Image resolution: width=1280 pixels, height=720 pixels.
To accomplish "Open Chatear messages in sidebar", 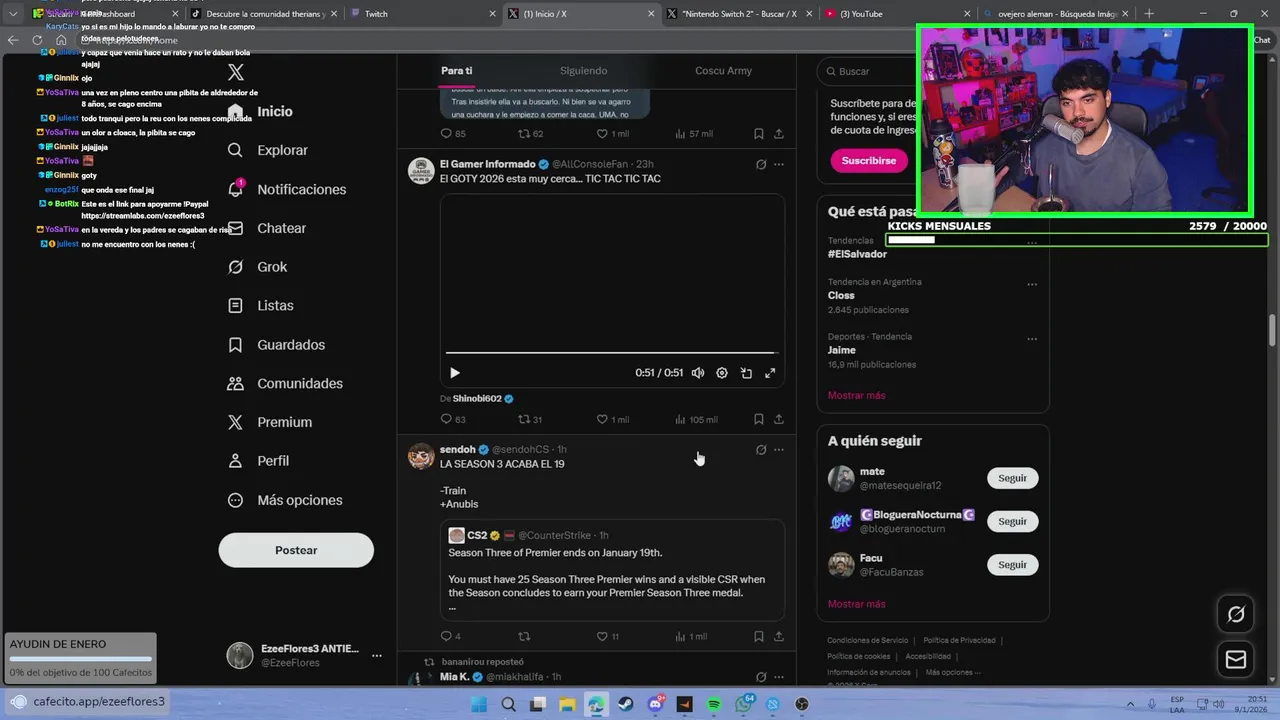I will 266,228.
